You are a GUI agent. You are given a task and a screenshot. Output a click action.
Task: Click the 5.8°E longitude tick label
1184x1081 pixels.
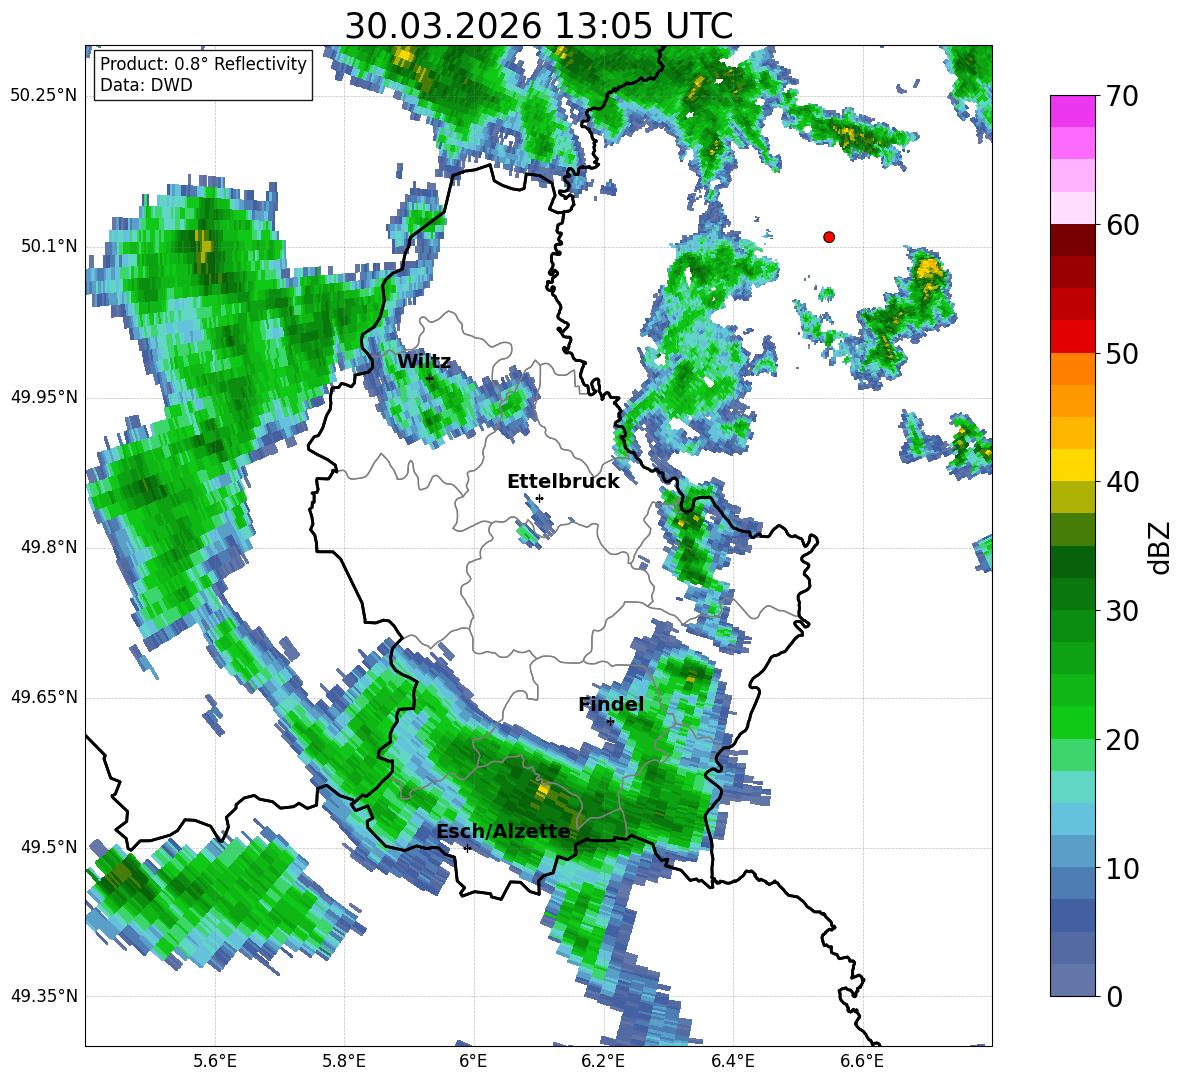[x=344, y=1061]
